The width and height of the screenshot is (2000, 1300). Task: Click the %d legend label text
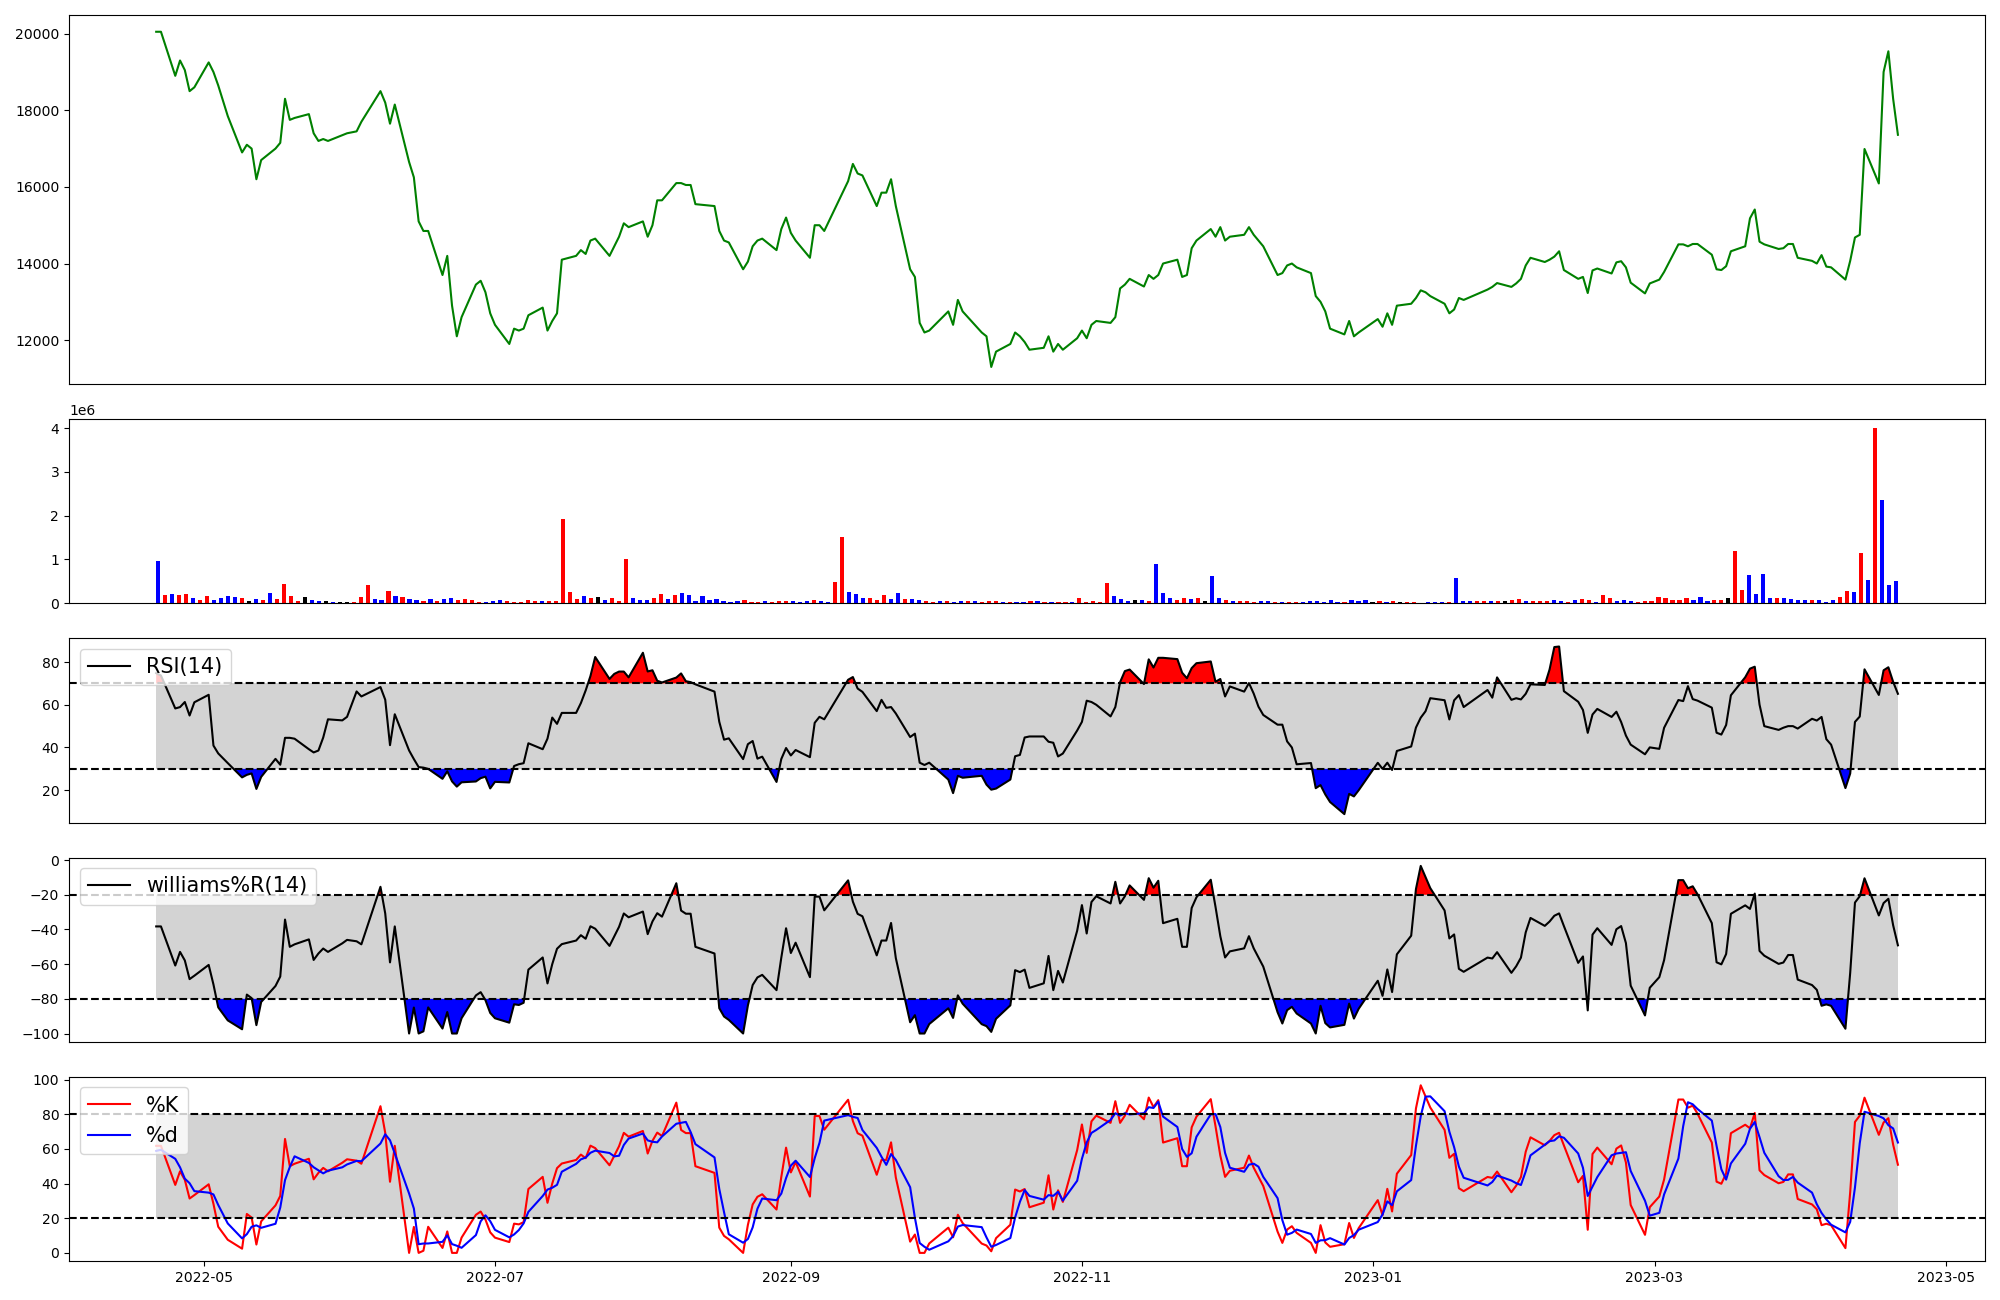[x=162, y=1135]
